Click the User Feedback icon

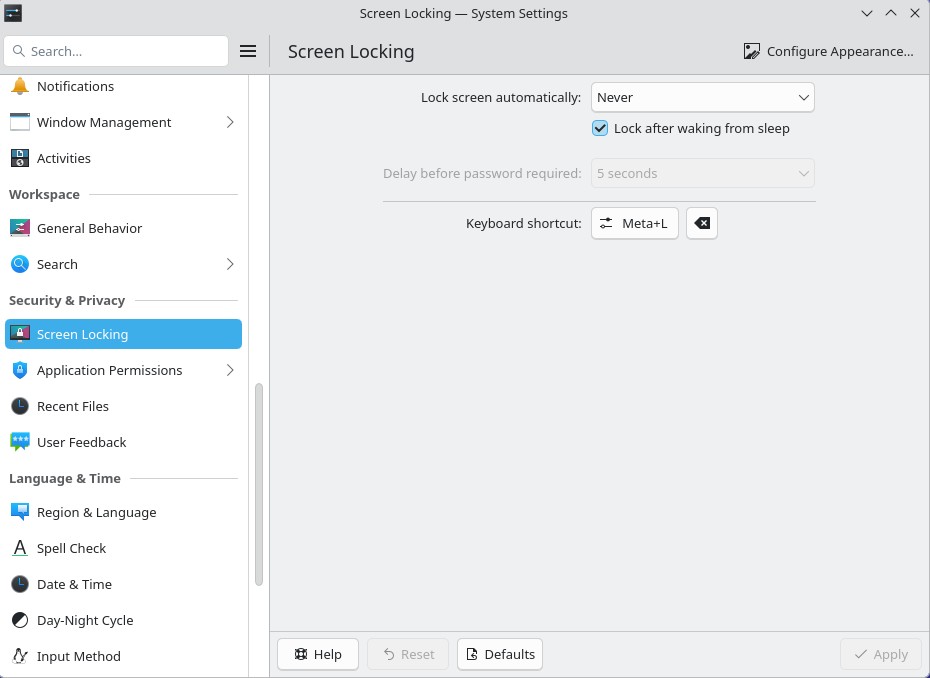pyautogui.click(x=19, y=442)
